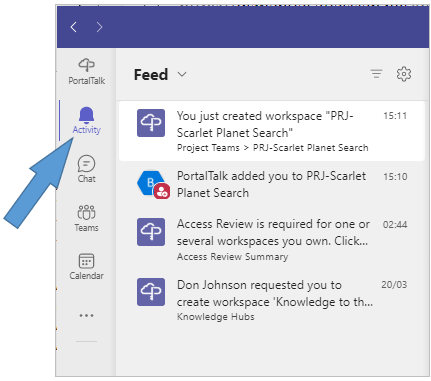This screenshot has height=381, width=431.
Task: Click avatar on 'PortalTalk added you' notification
Action: 153,184
